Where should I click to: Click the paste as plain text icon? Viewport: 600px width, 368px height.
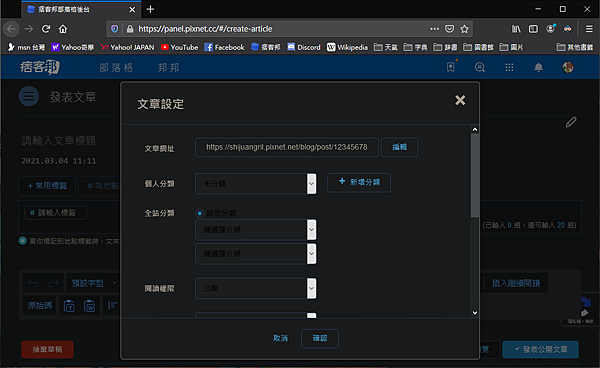[x=69, y=306]
